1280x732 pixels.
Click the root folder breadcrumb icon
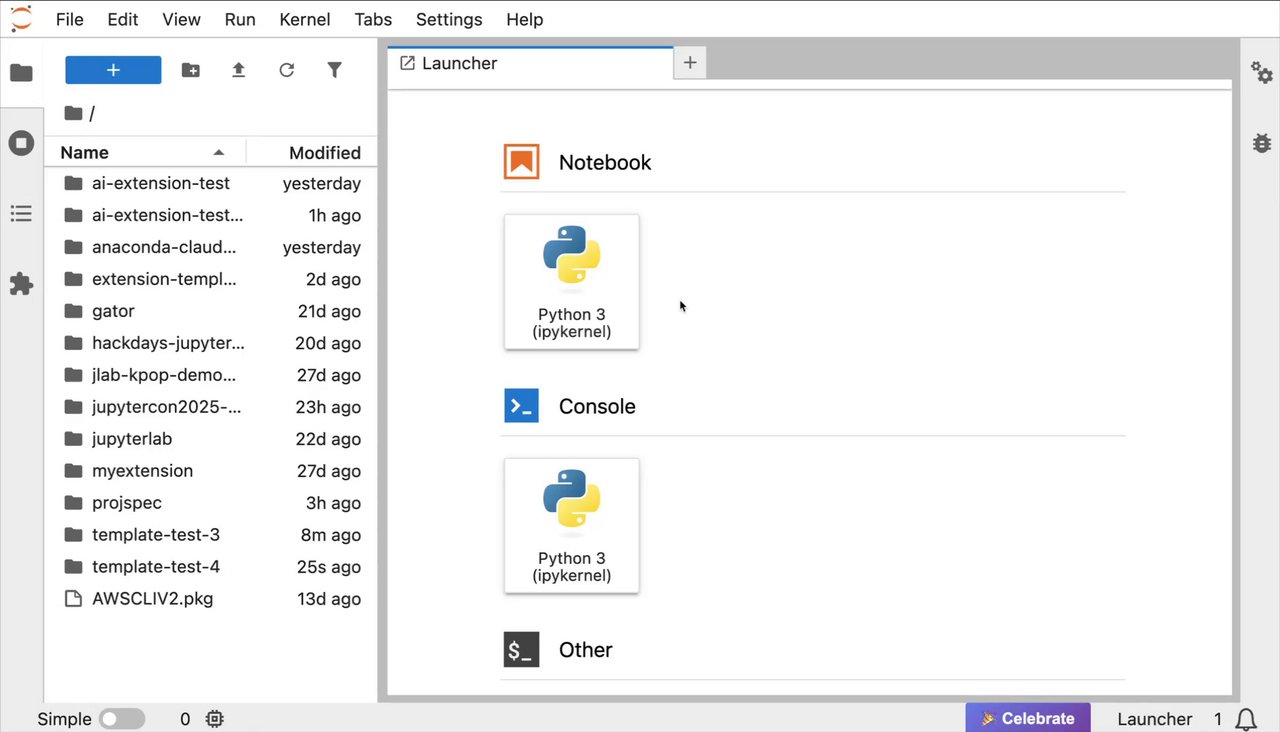coord(73,113)
